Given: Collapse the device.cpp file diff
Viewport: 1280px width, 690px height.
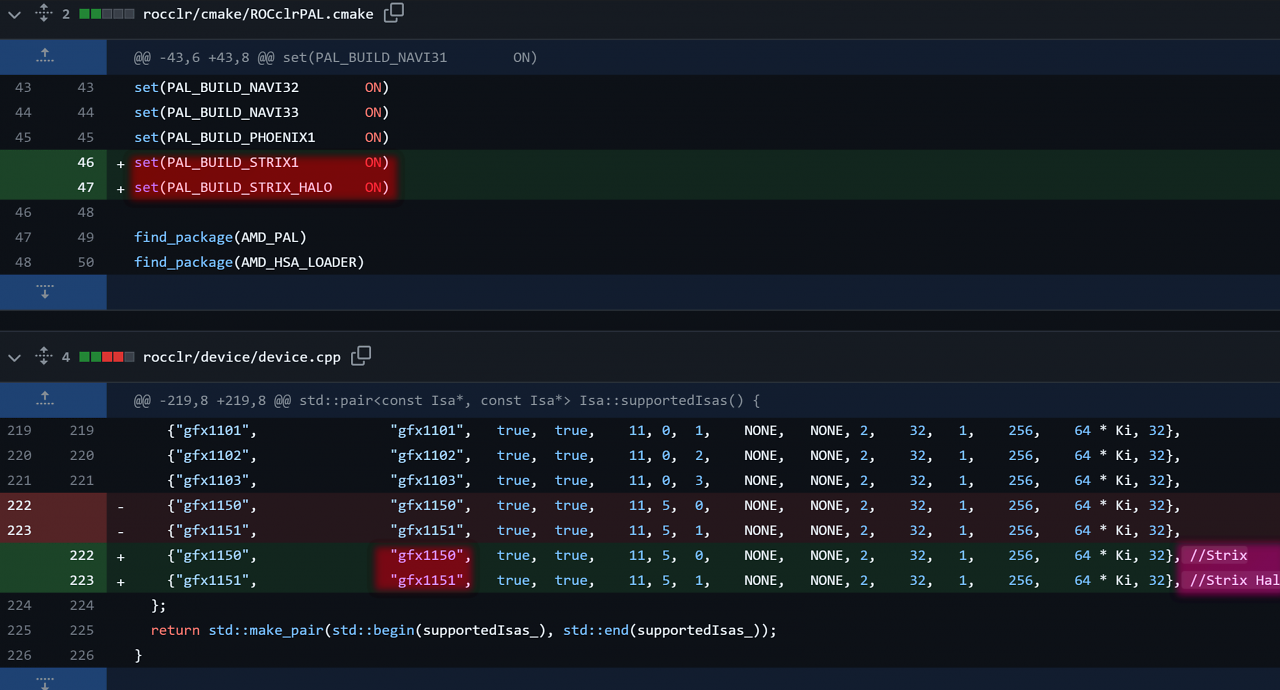Looking at the screenshot, I should tap(14, 357).
